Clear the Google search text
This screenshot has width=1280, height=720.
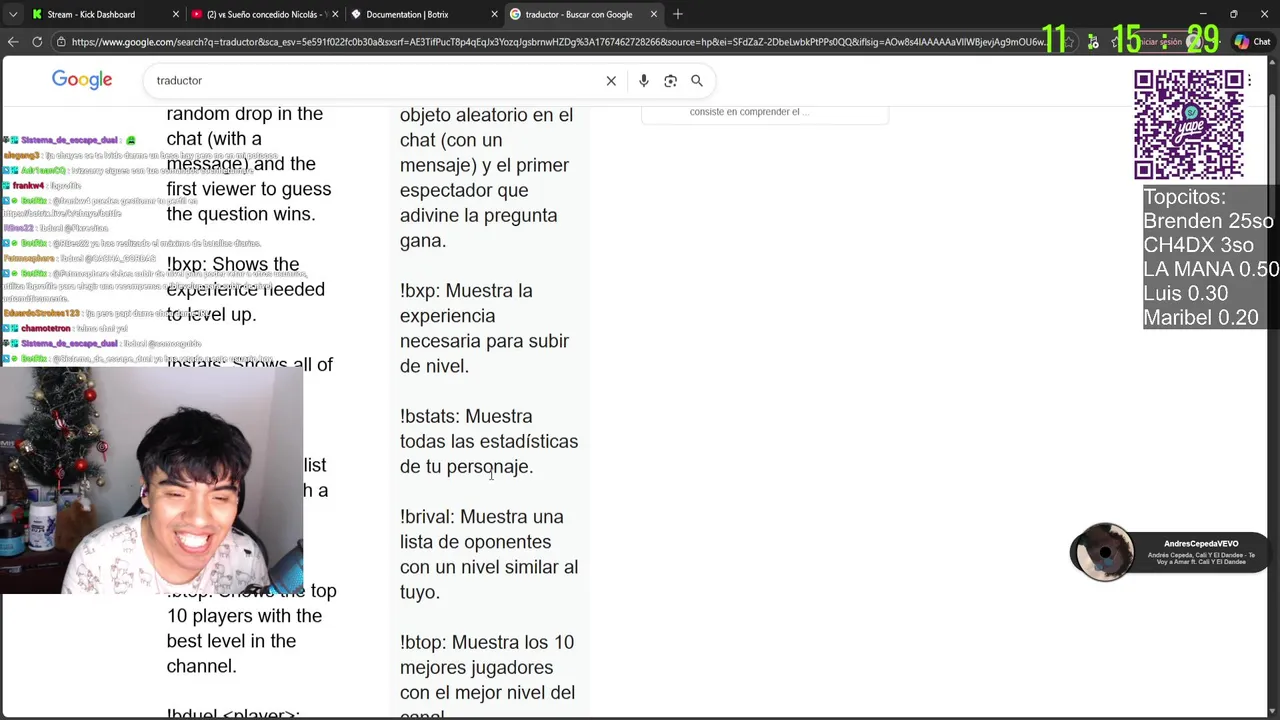click(x=611, y=81)
